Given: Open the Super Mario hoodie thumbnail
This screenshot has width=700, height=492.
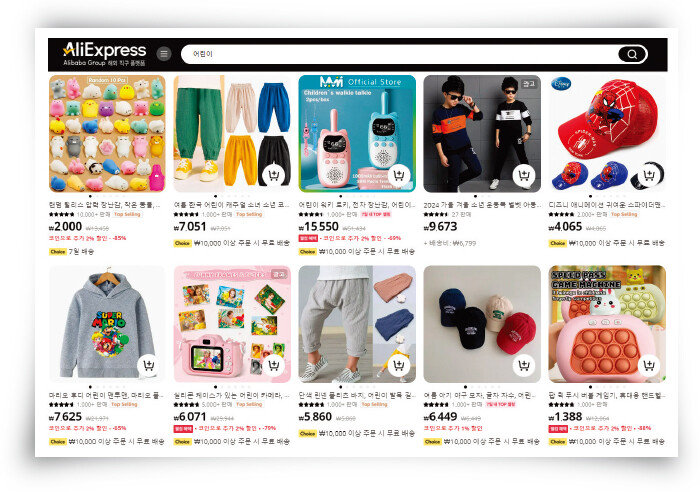Looking at the screenshot, I should tap(107, 324).
